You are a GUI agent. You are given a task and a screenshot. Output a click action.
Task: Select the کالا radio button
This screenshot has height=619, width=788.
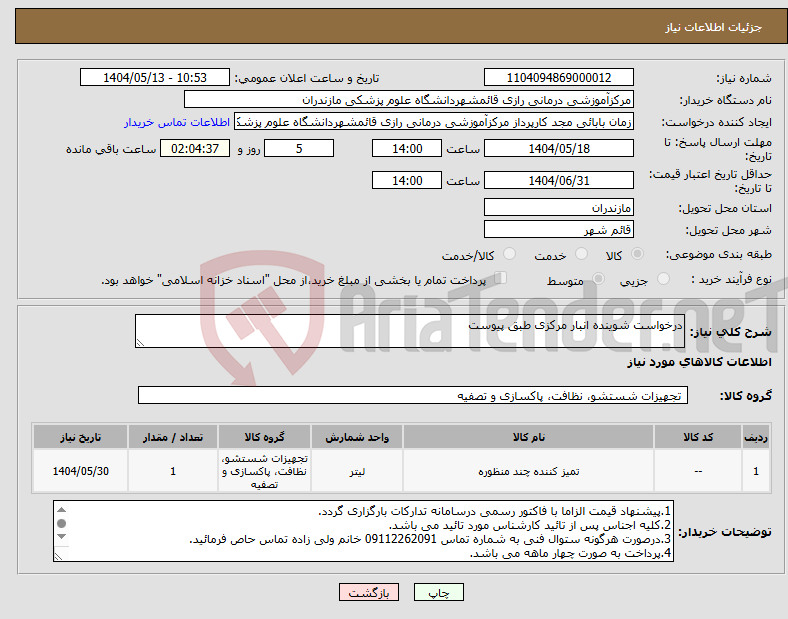(637, 254)
